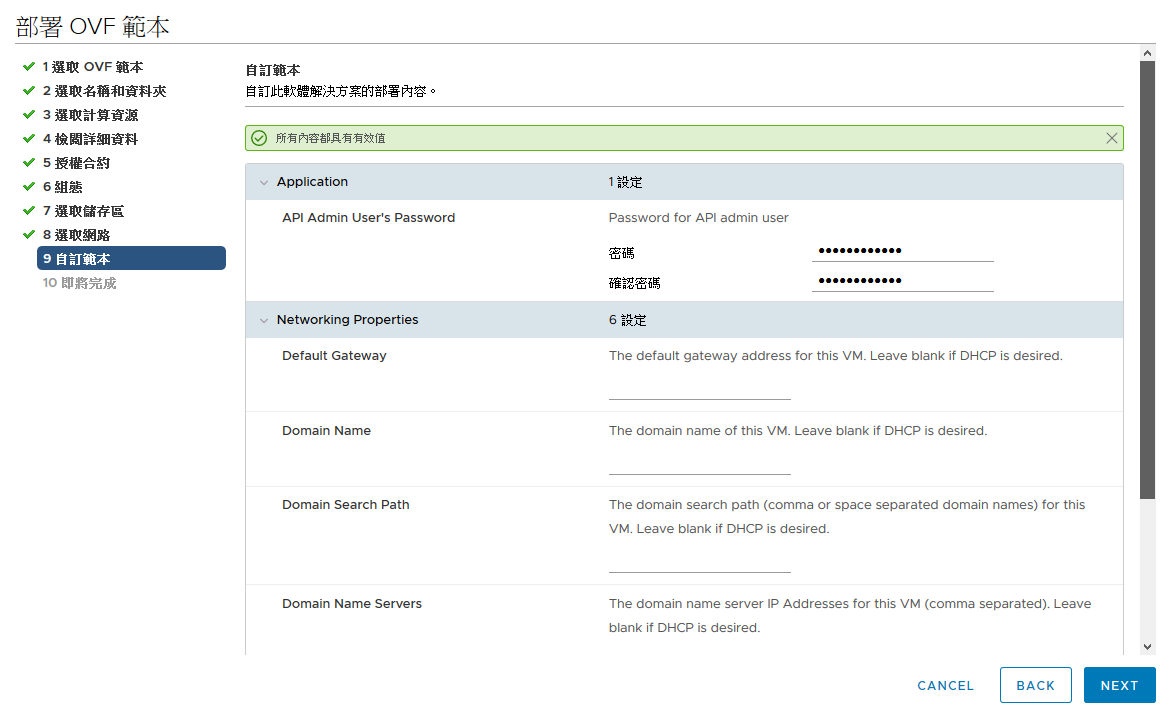
Task: Focus the 密碼 password field
Action: coord(902,251)
